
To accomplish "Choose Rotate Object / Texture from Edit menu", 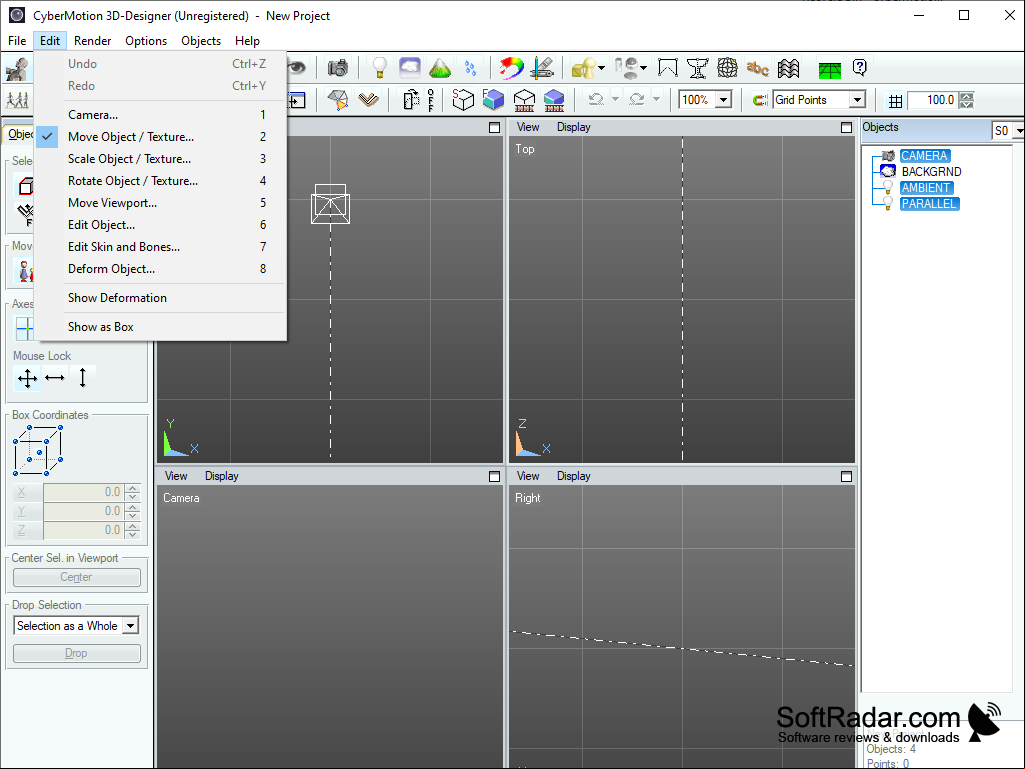I will (161, 180).
